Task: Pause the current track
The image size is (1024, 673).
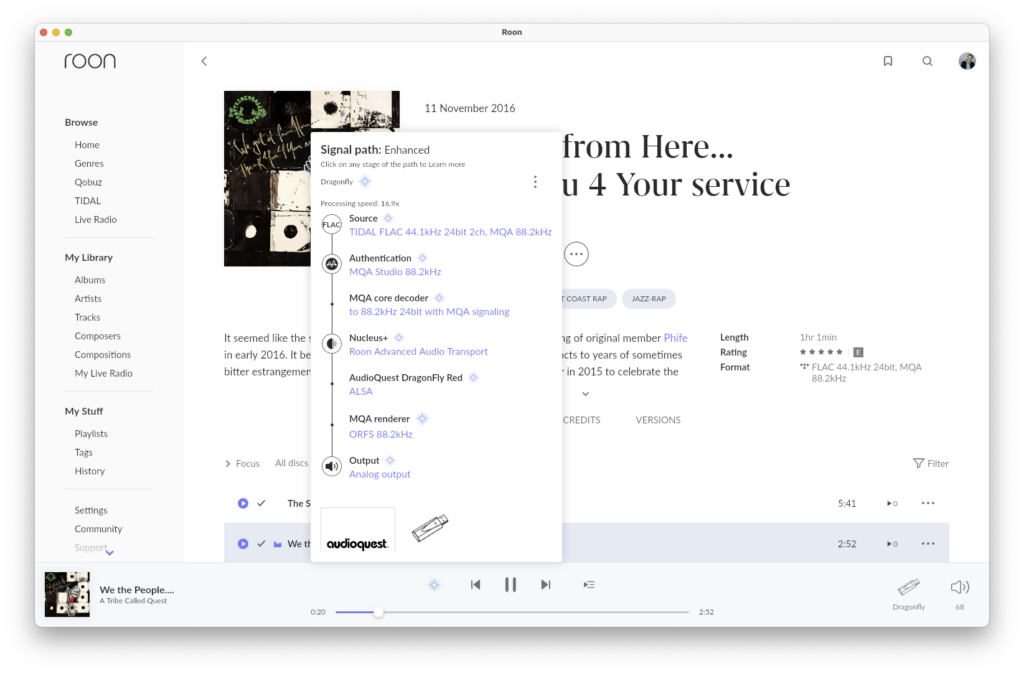Action: [511, 585]
